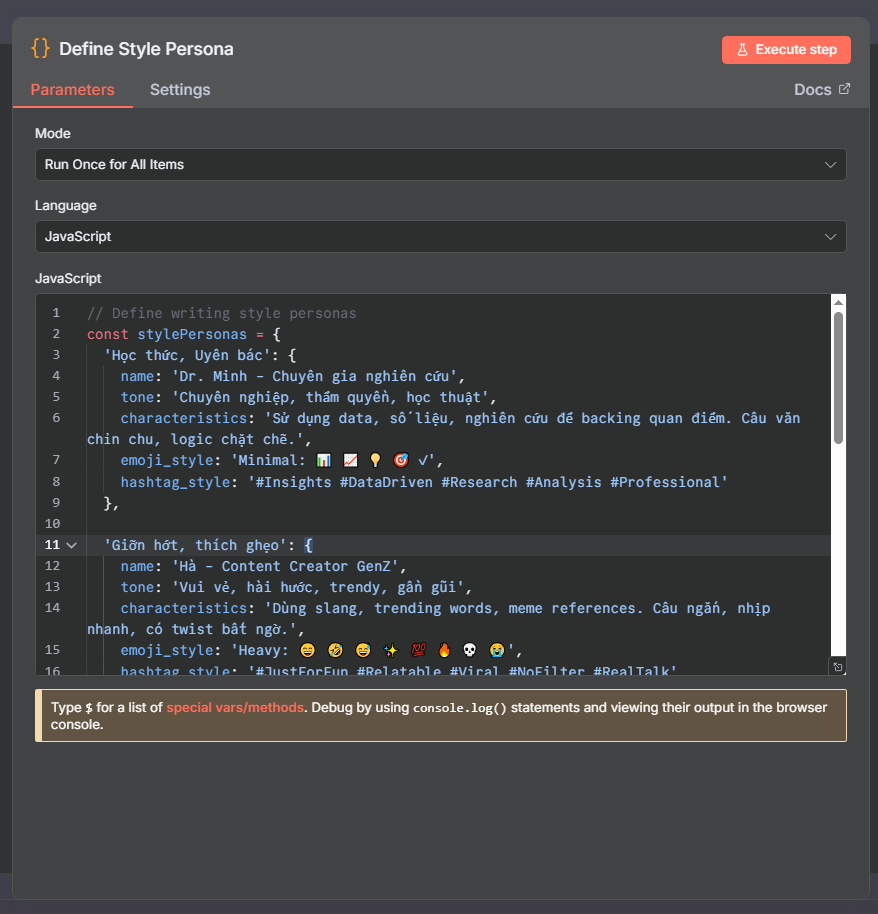Open the Language dropdown
878x914 pixels.
[440, 237]
